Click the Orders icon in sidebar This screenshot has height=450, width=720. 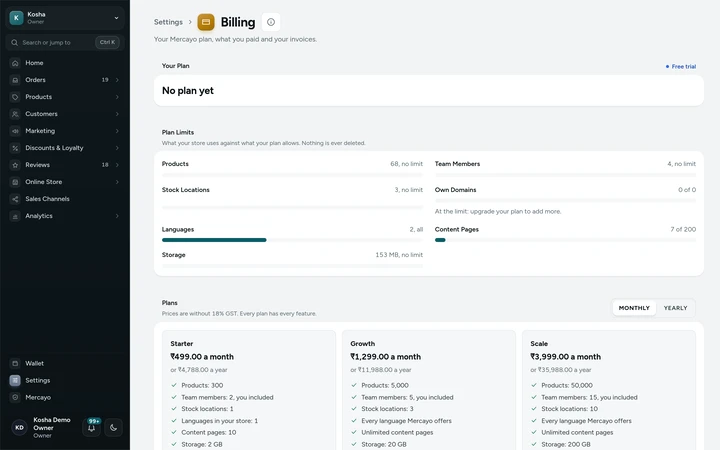[15, 80]
